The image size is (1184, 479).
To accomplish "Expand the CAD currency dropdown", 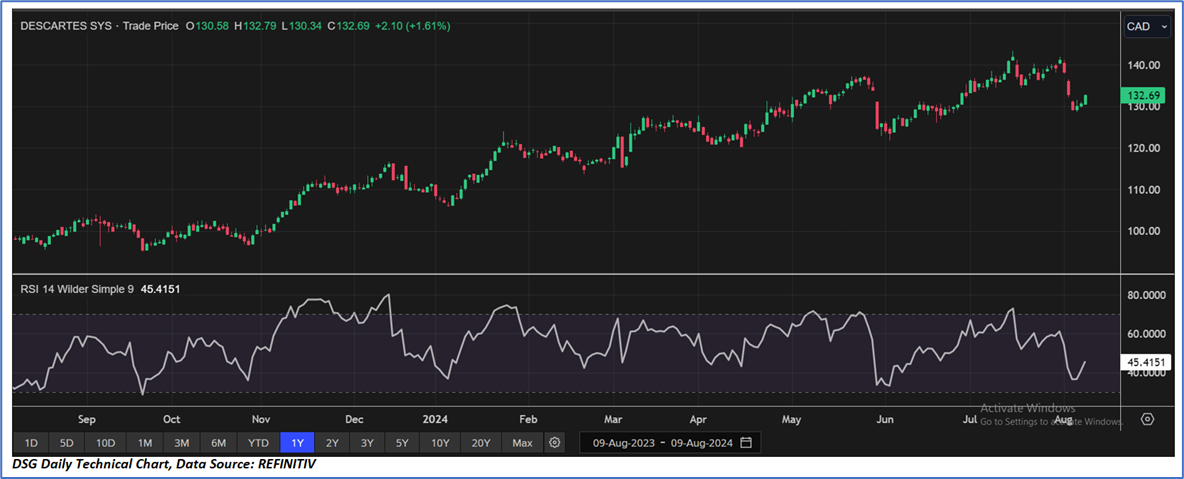I will (x=1146, y=27).
